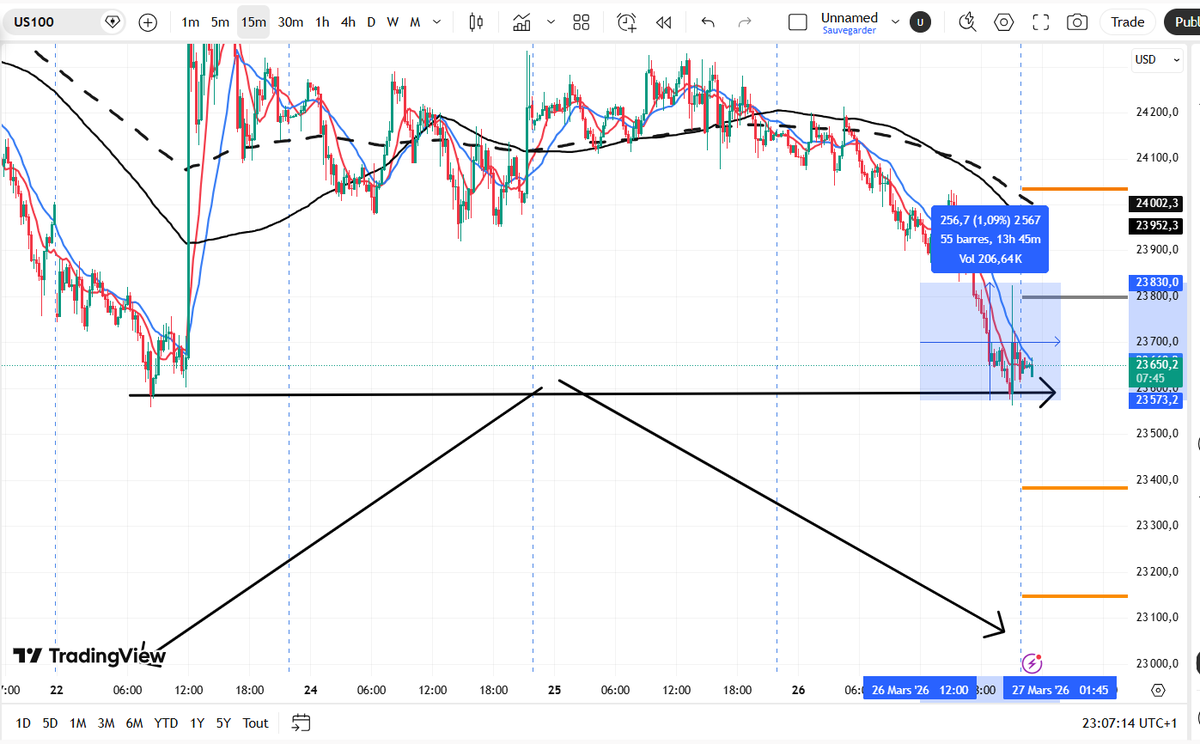
Task: Undo the last chart action
Action: tap(707, 21)
